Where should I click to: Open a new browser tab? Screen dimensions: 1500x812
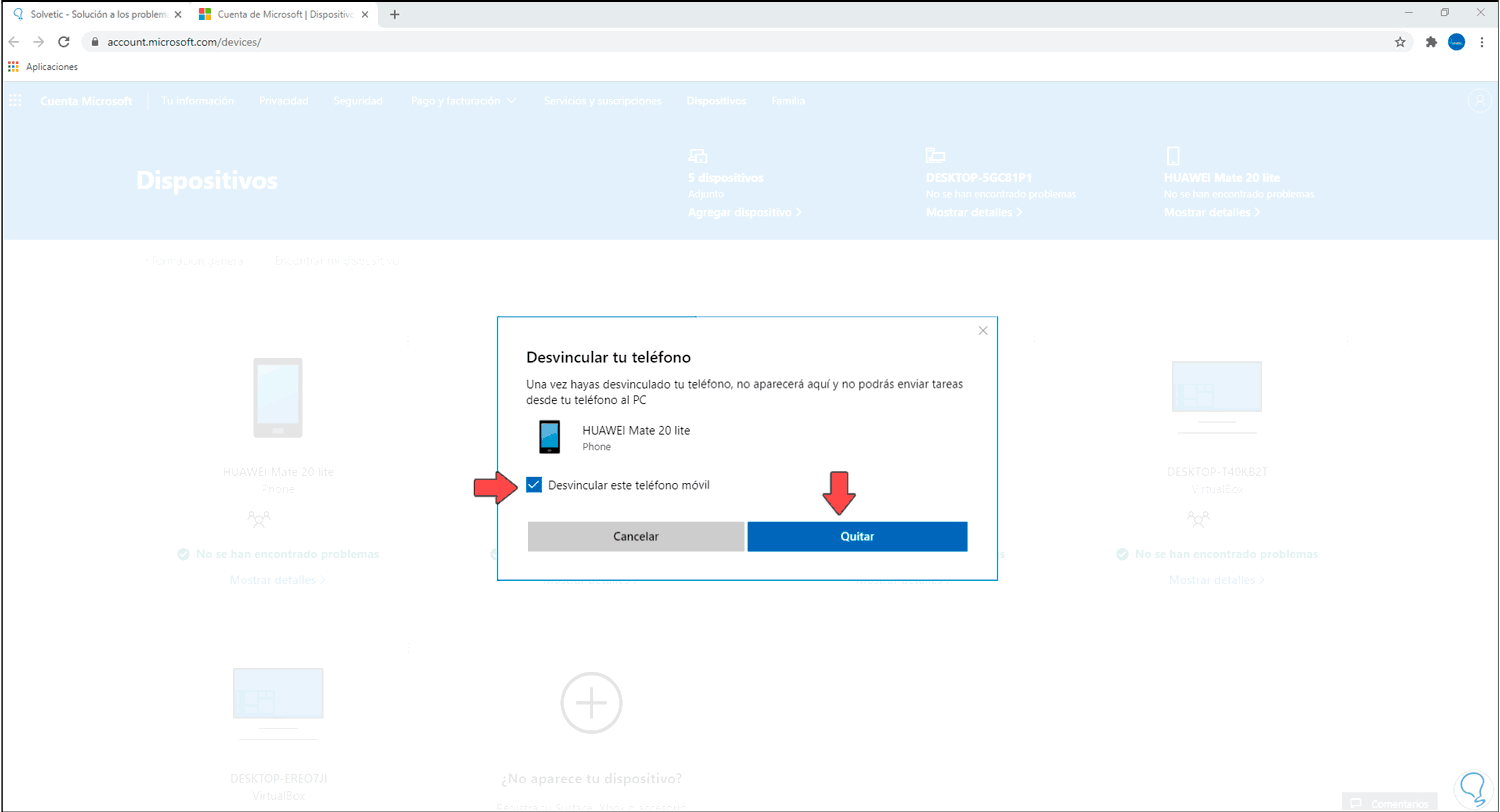click(394, 14)
